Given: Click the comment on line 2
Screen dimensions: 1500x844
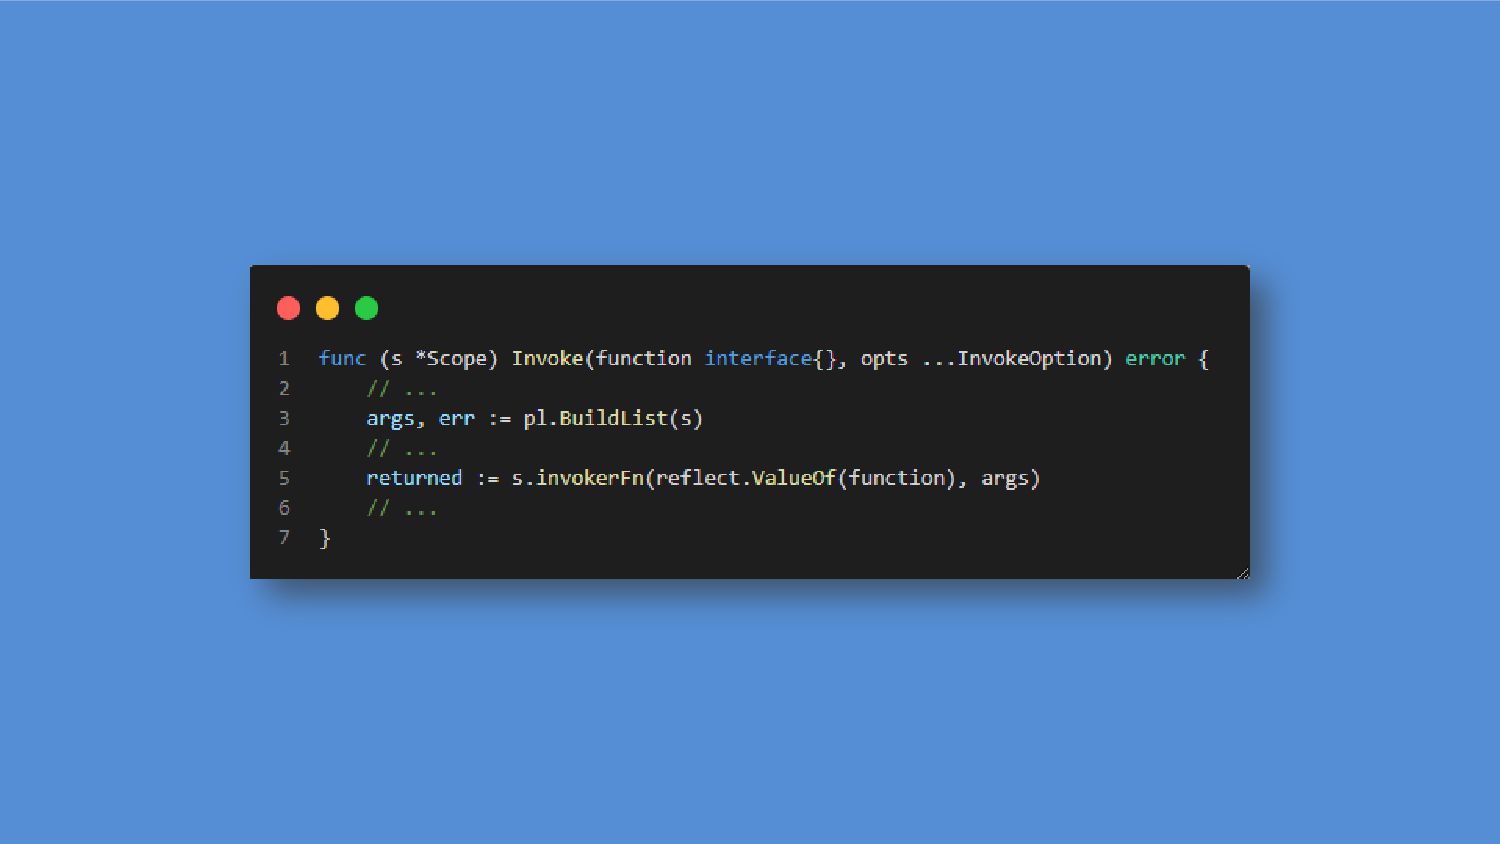Looking at the screenshot, I should tap(402, 388).
